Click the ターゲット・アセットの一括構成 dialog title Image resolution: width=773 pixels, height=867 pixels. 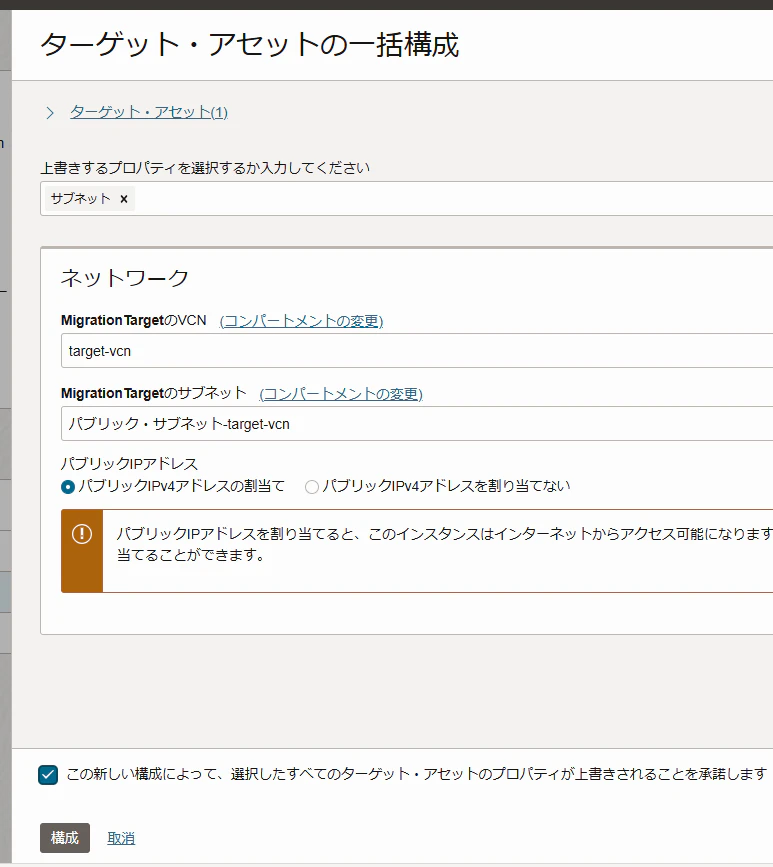(250, 44)
